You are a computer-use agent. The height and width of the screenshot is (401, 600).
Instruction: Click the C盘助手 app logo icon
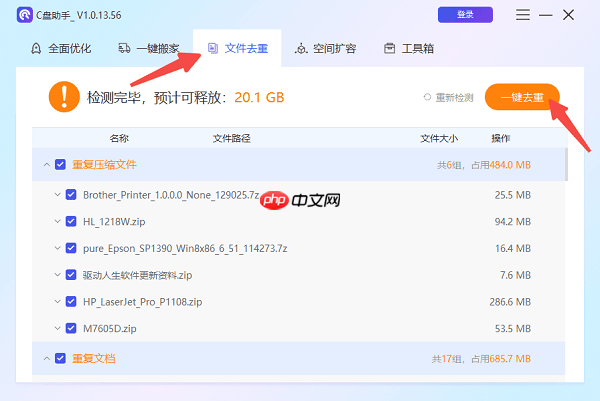coord(25,15)
